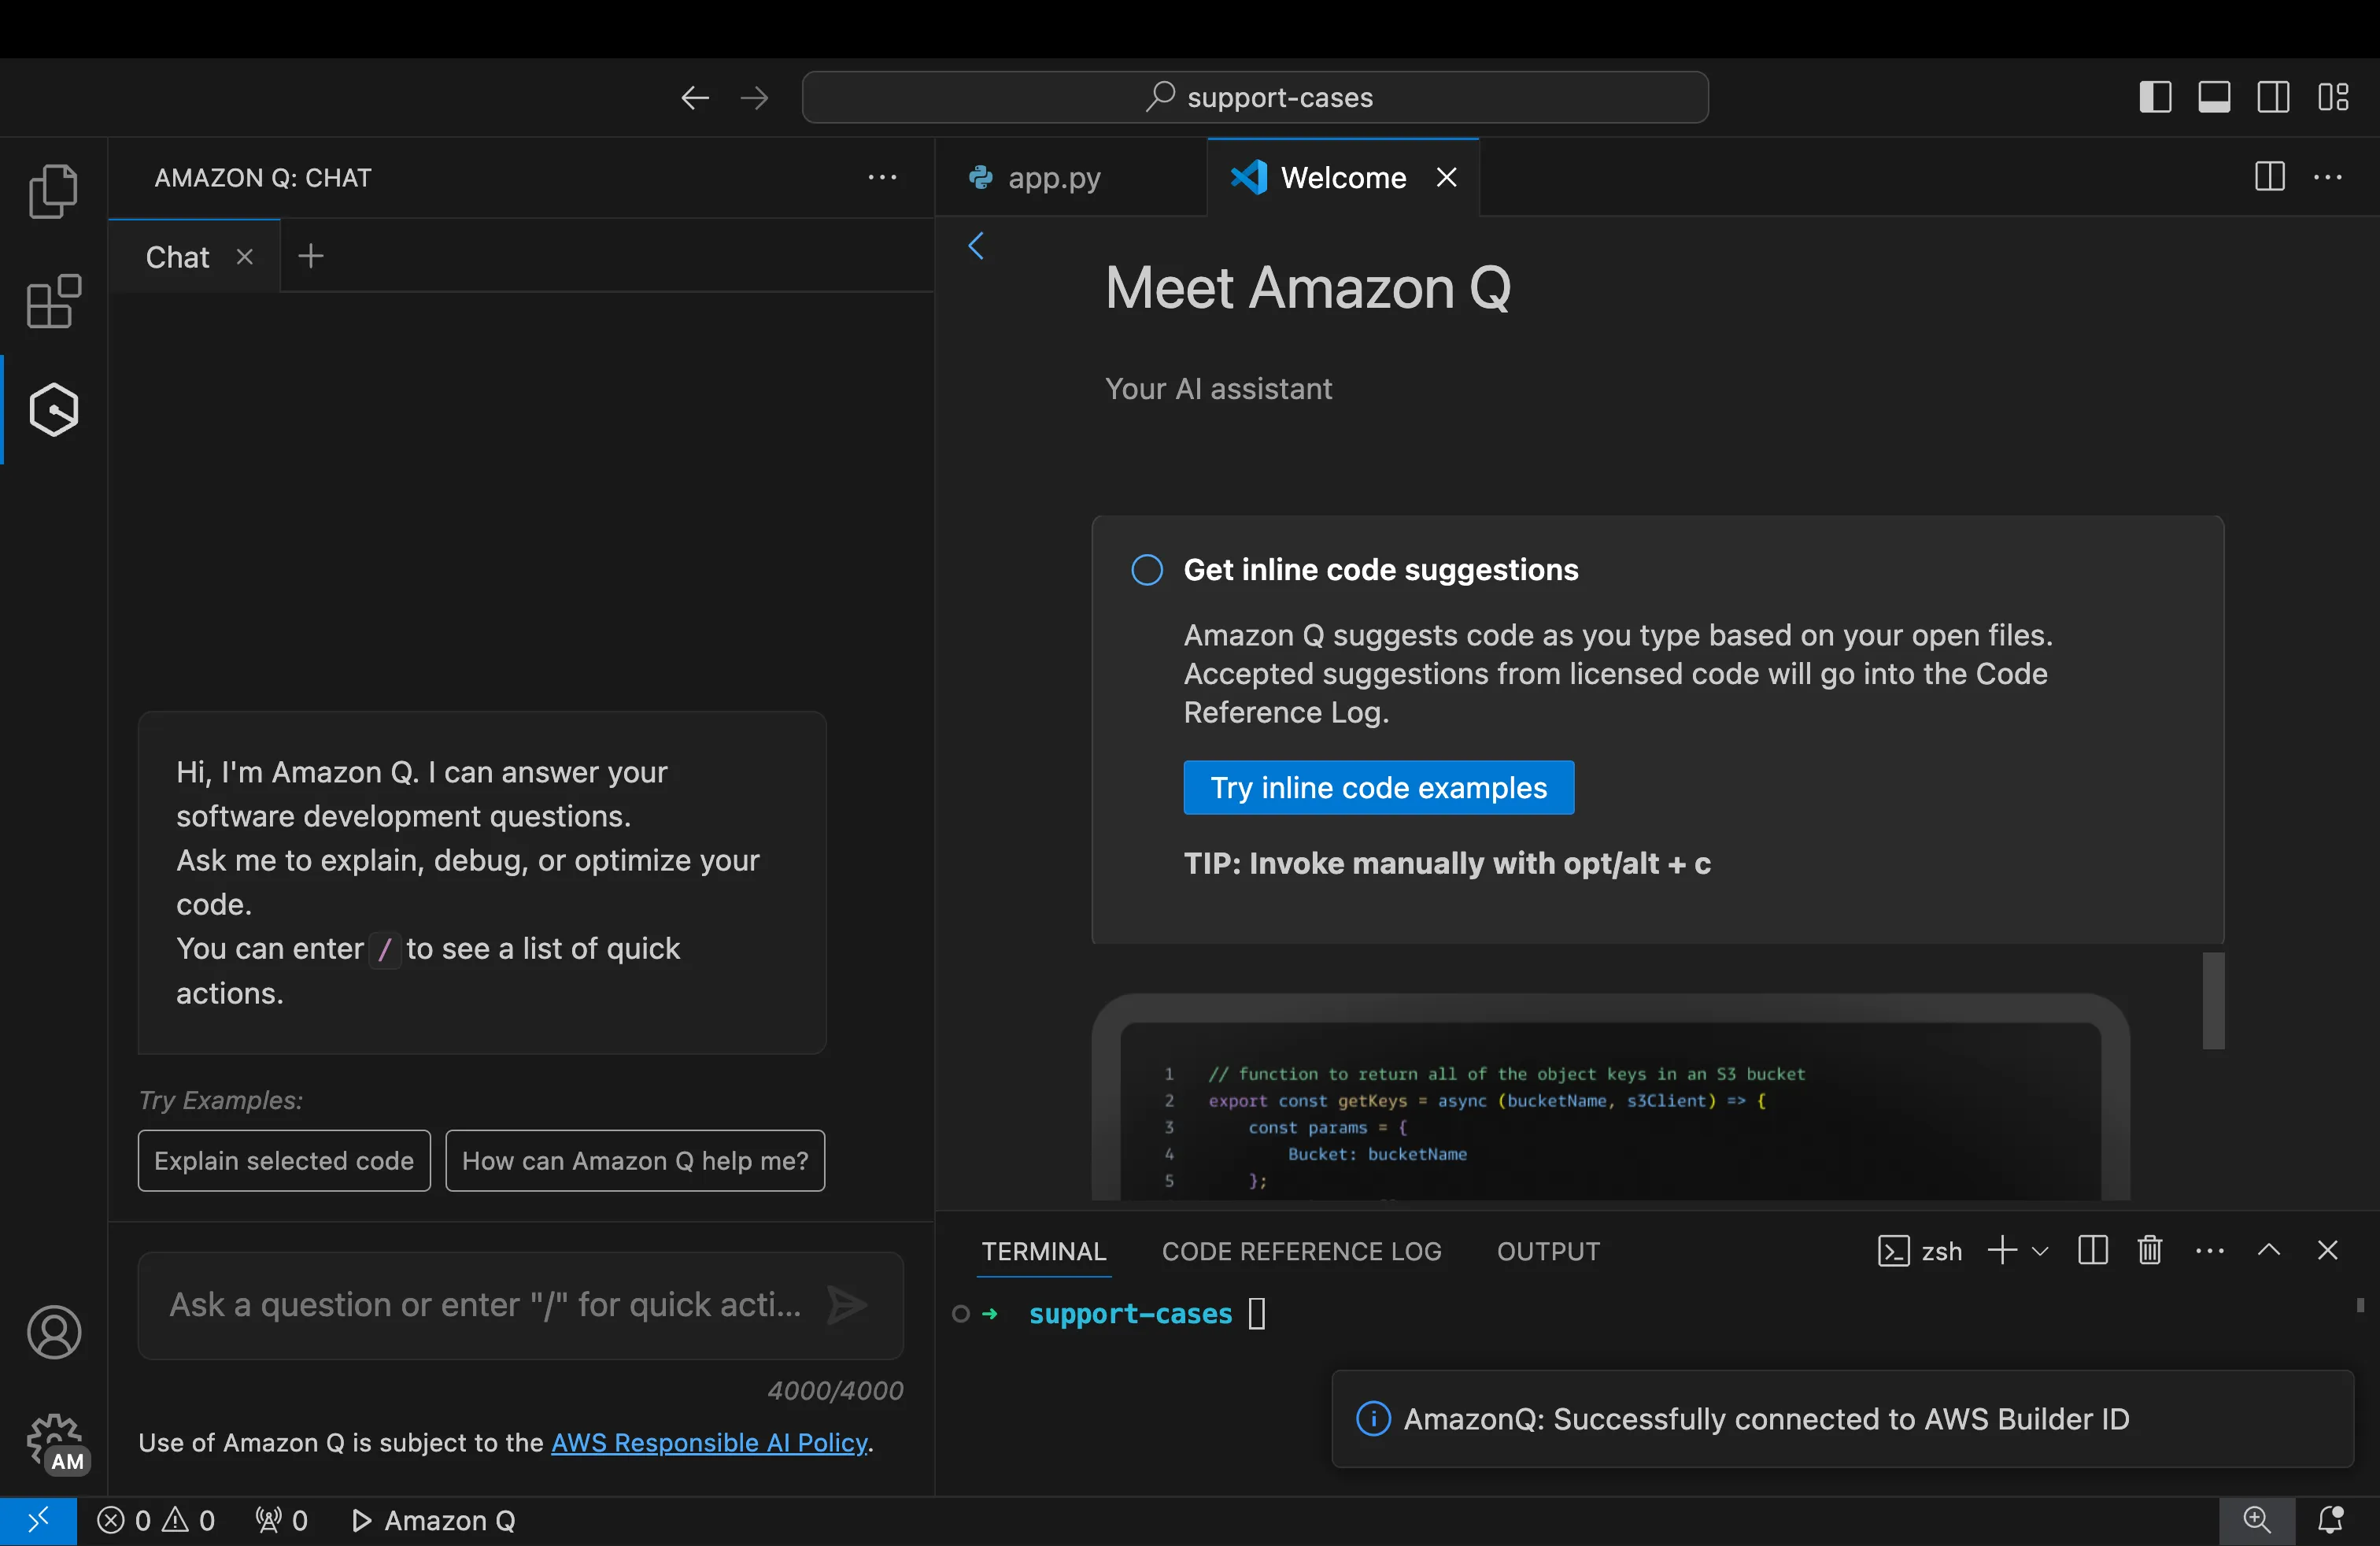Maximize the terminal panel with chevron up
Screen dimensions: 2380x1546
pos(2269,1250)
